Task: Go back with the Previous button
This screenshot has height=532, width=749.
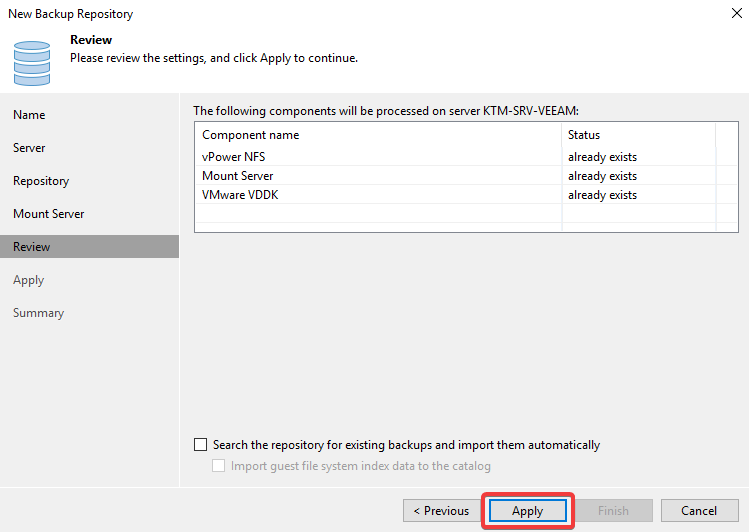Action: point(442,511)
